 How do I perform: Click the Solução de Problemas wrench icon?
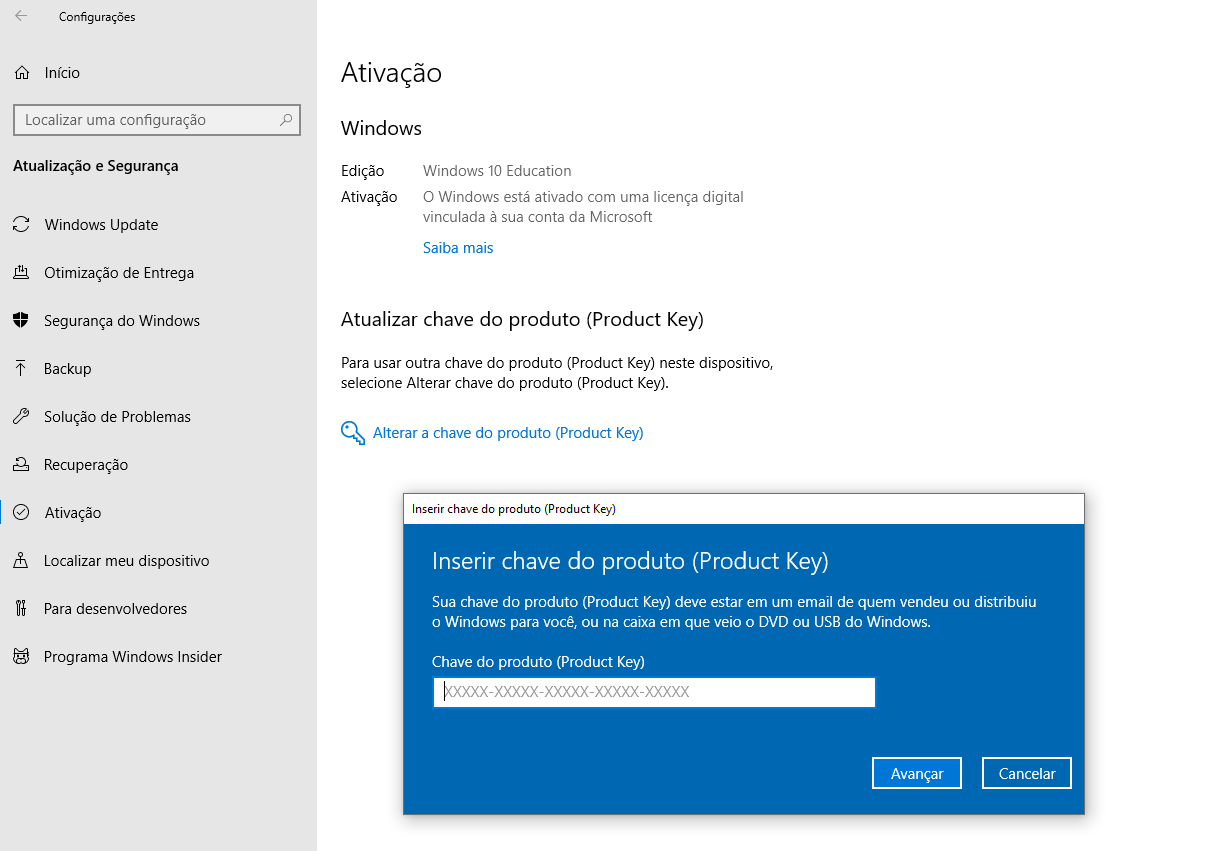pyautogui.click(x=20, y=416)
